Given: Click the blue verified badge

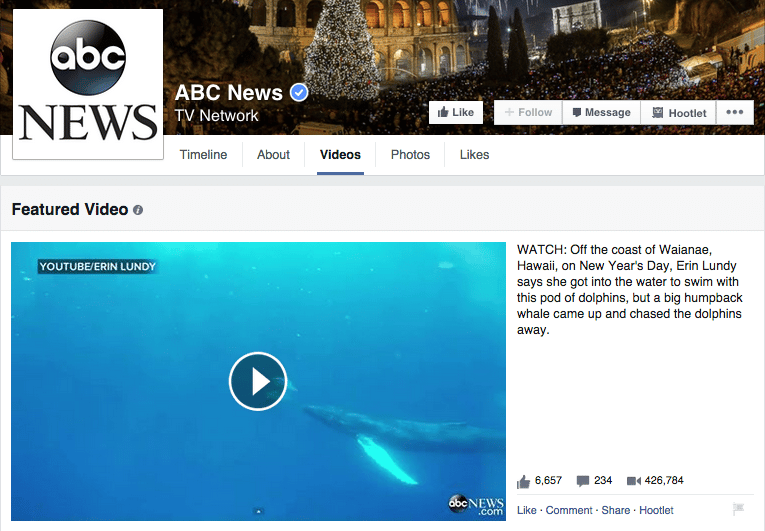Looking at the screenshot, I should pos(299,92).
